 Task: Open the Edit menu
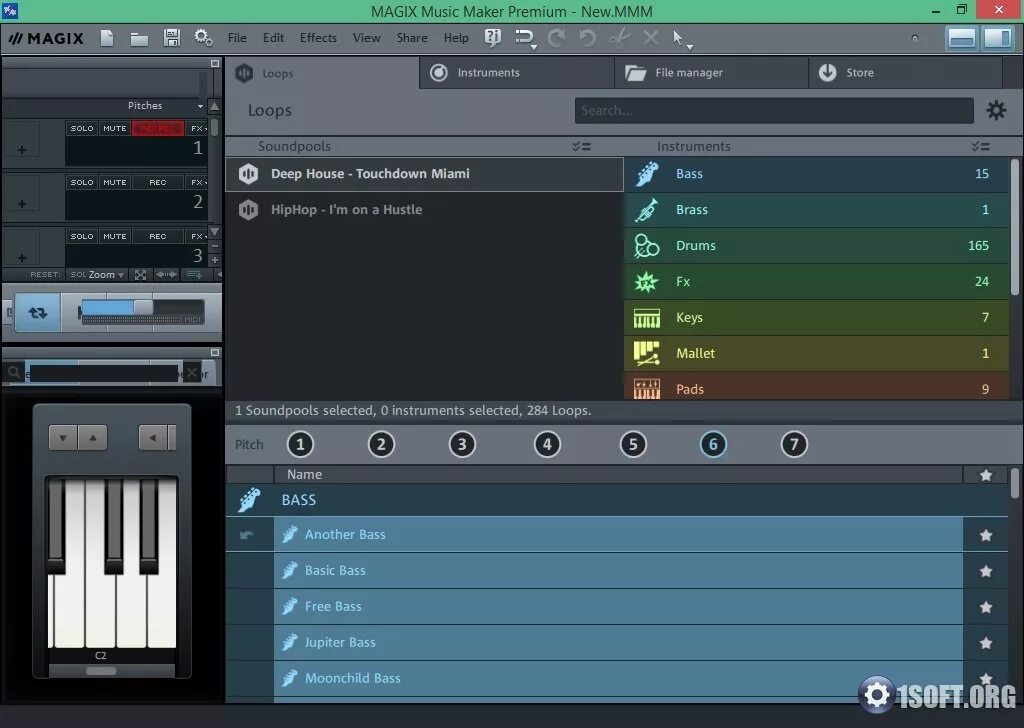(x=273, y=38)
